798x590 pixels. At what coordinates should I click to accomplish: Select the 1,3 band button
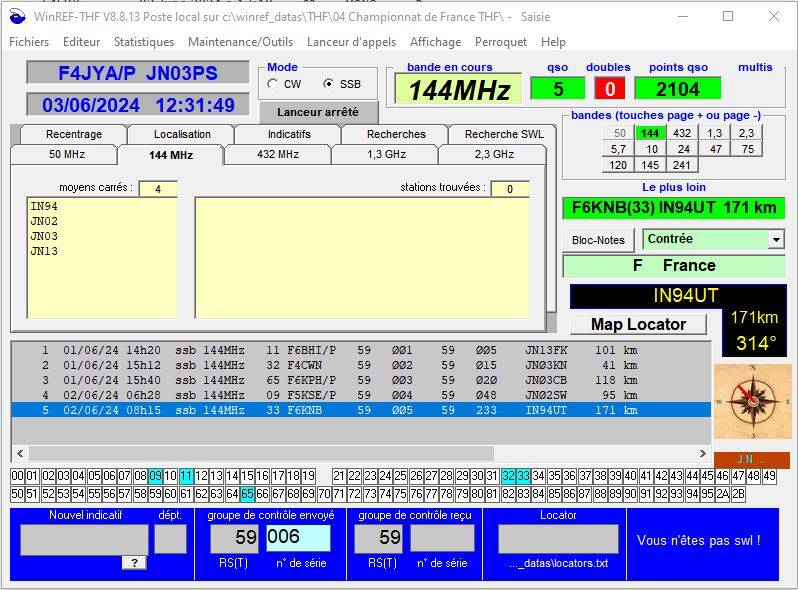714,133
